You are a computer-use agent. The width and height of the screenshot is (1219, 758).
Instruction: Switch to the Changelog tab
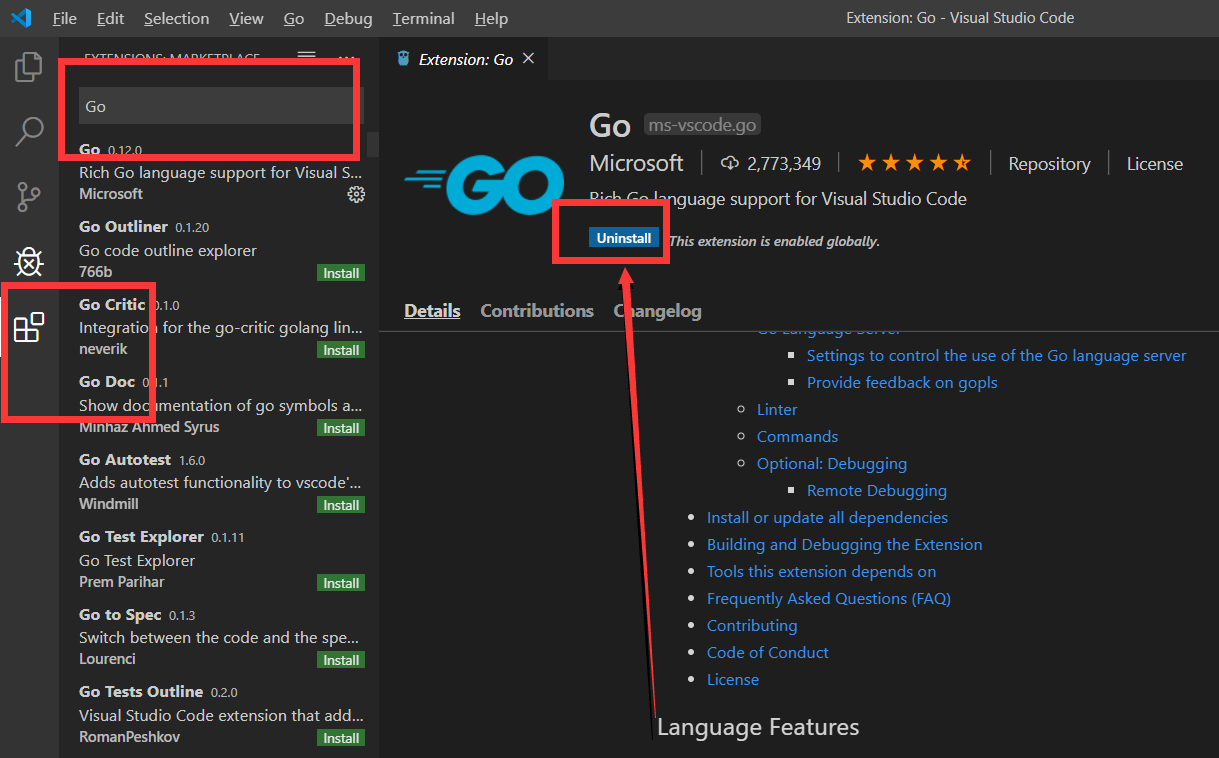[x=658, y=311]
